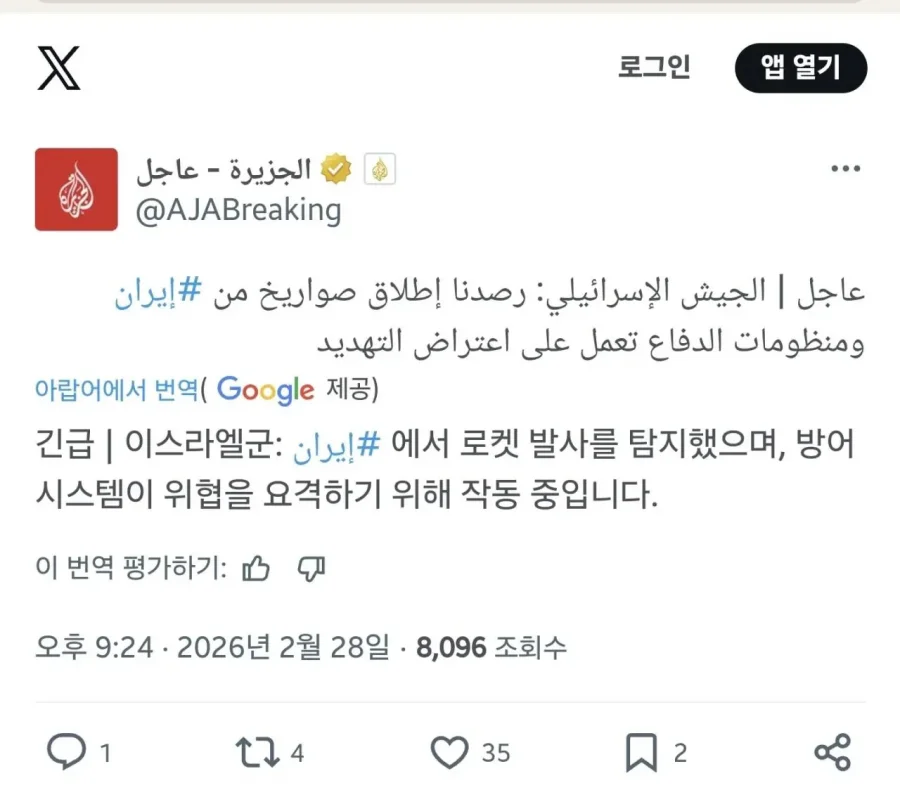Screen dimensions: 900x790
Task: Rate the translation with thumbs up
Action: click(256, 569)
